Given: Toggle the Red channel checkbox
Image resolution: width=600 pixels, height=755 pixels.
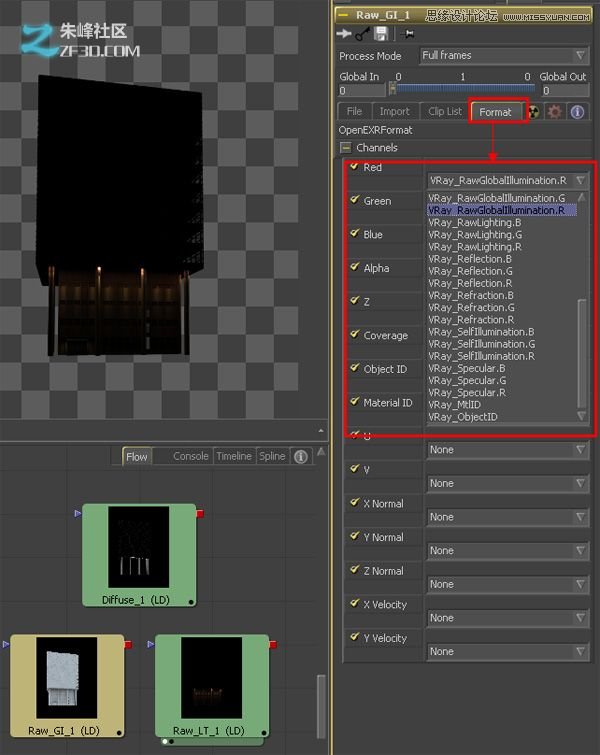Looking at the screenshot, I should 354,166.
